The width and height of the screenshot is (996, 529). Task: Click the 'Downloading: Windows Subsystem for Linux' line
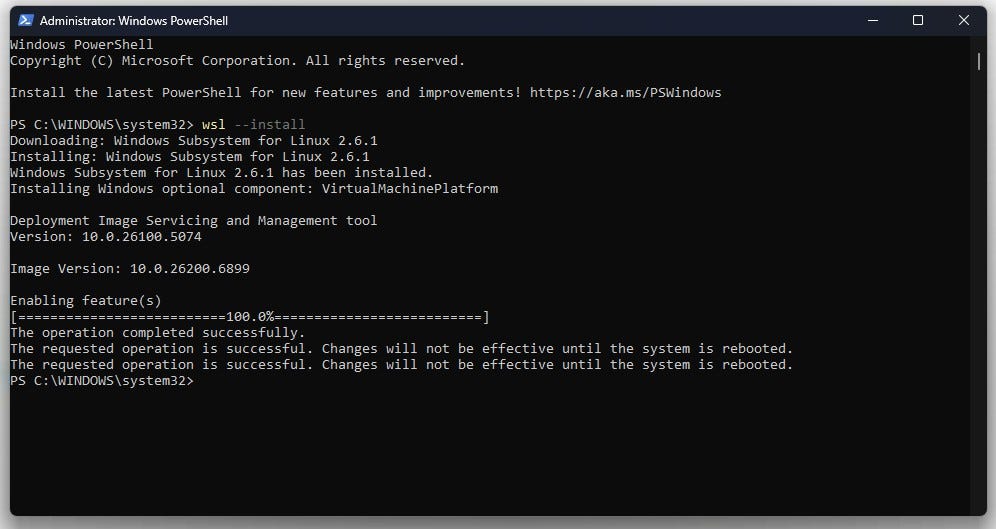(x=194, y=141)
